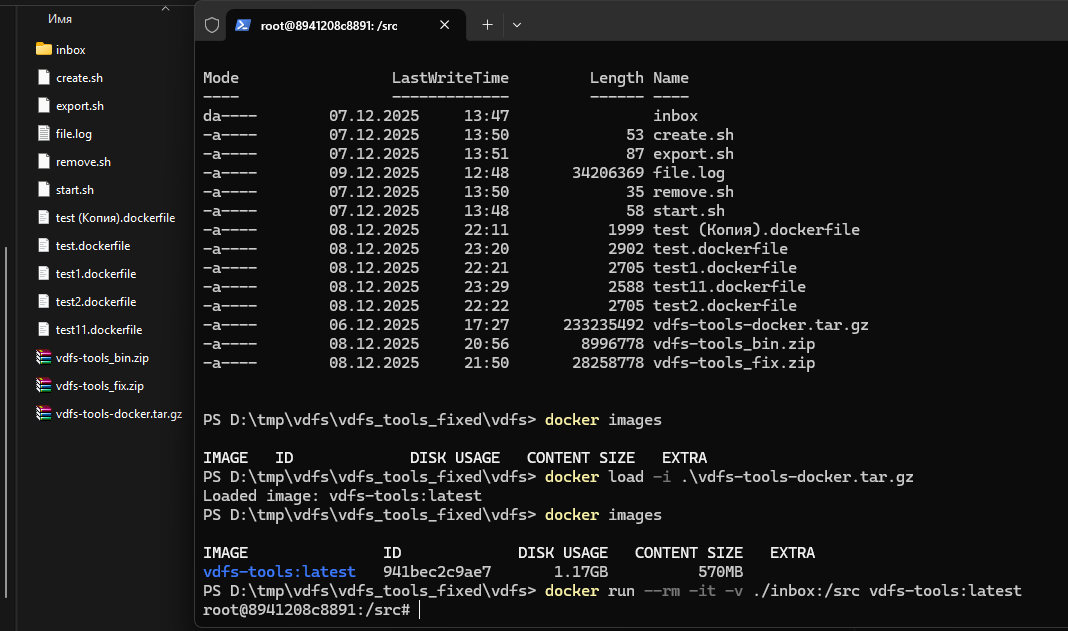
Task: Select test1.dockerfile name in file list
Action: (96, 273)
